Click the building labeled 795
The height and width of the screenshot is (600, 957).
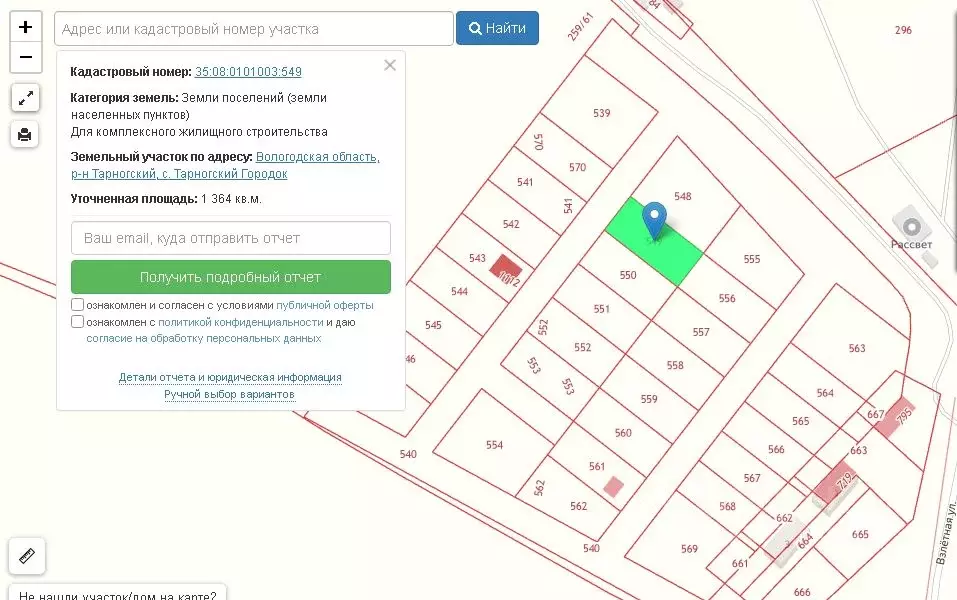(894, 417)
